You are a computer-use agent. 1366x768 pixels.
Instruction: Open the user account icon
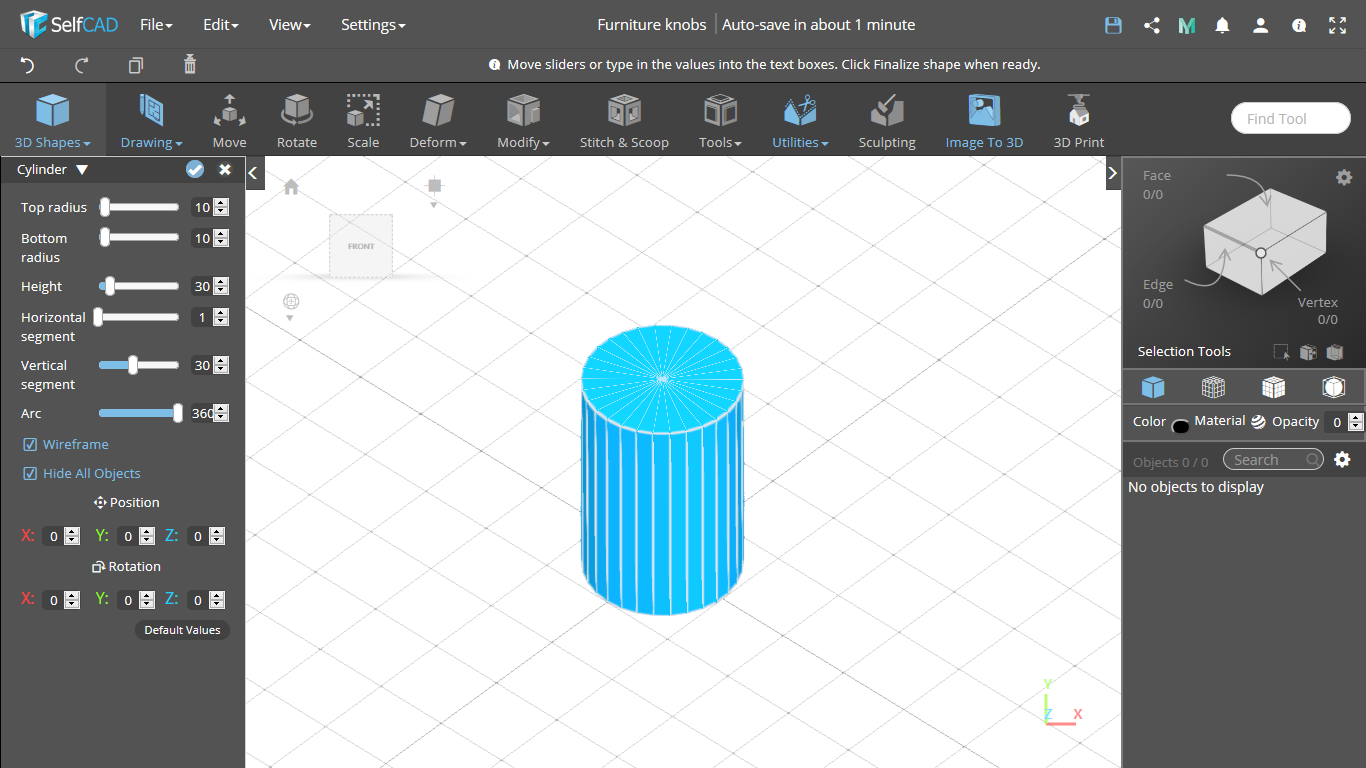1261,26
